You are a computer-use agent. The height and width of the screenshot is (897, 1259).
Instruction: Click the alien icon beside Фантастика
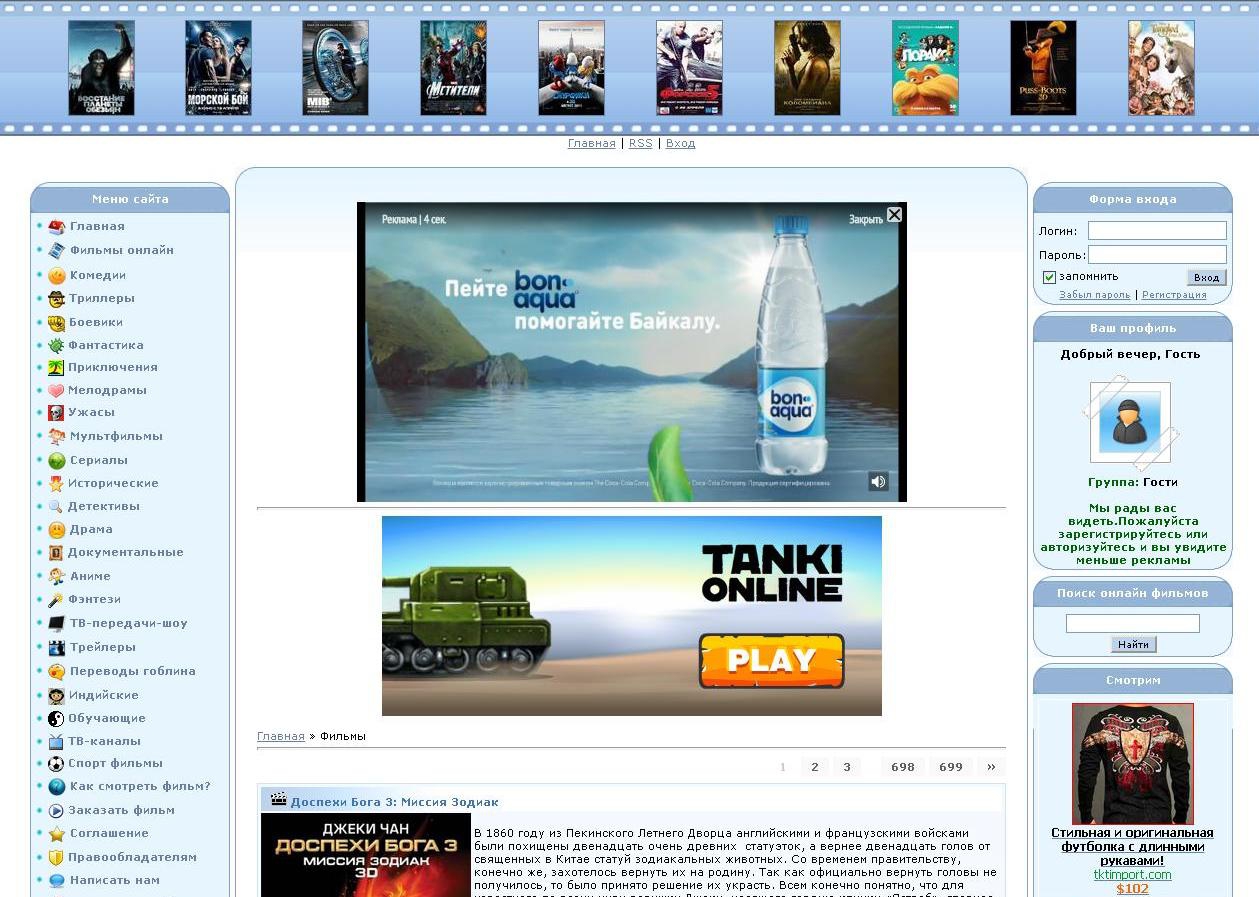(56, 346)
